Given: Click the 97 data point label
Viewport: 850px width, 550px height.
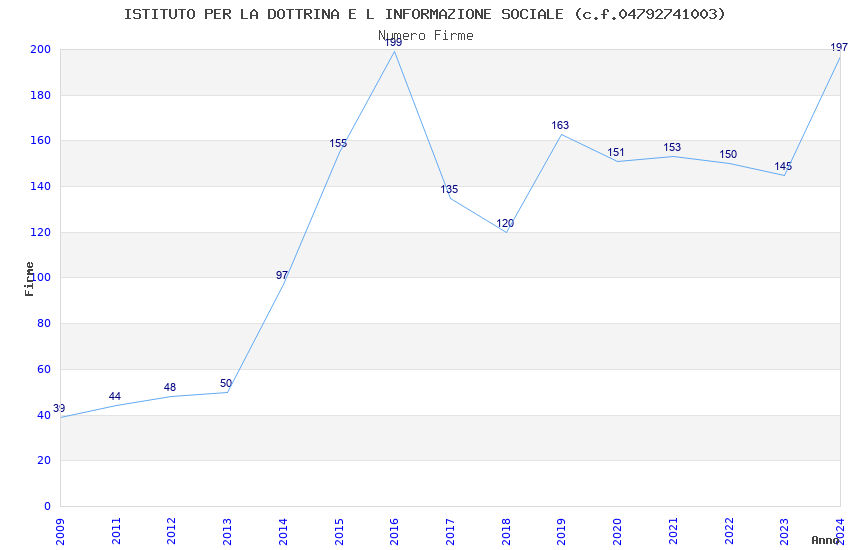Looking at the screenshot, I should (x=282, y=275).
